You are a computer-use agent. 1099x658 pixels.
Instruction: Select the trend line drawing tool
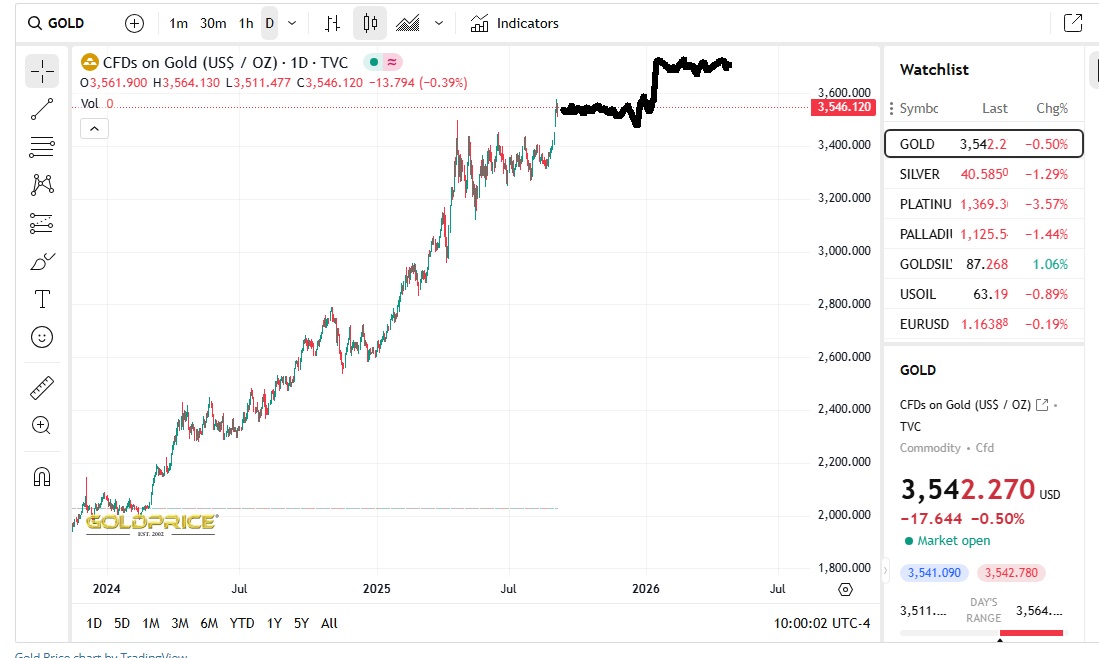pos(42,109)
